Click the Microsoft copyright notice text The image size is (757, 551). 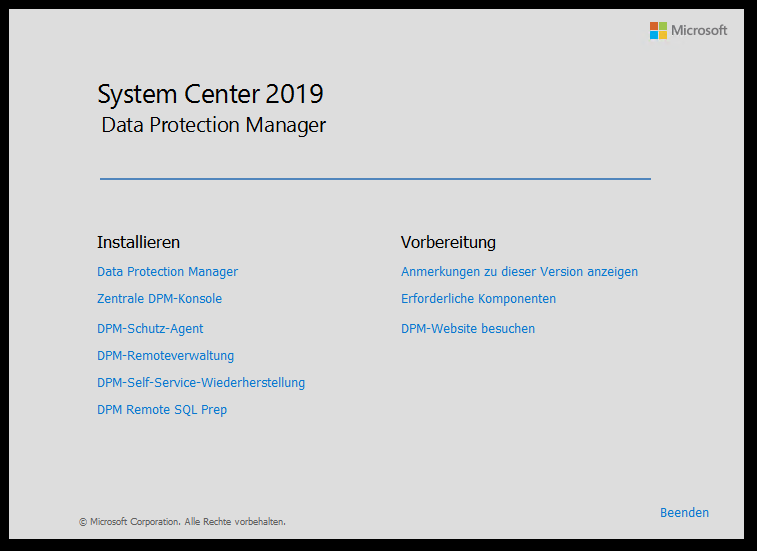click(x=182, y=522)
